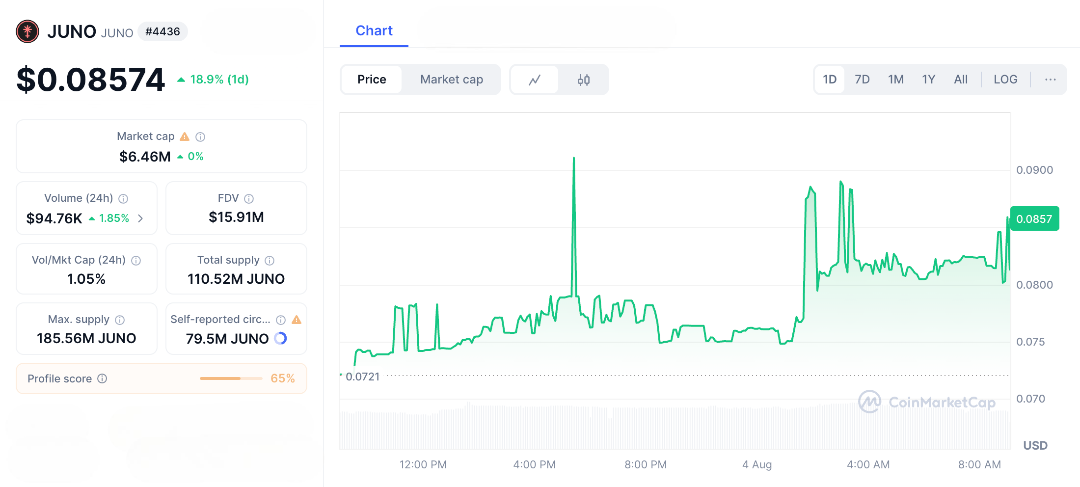Viewport: 1080px width, 487px height.
Task: Click the 0.0900 y-axis label
Action: (1034, 170)
